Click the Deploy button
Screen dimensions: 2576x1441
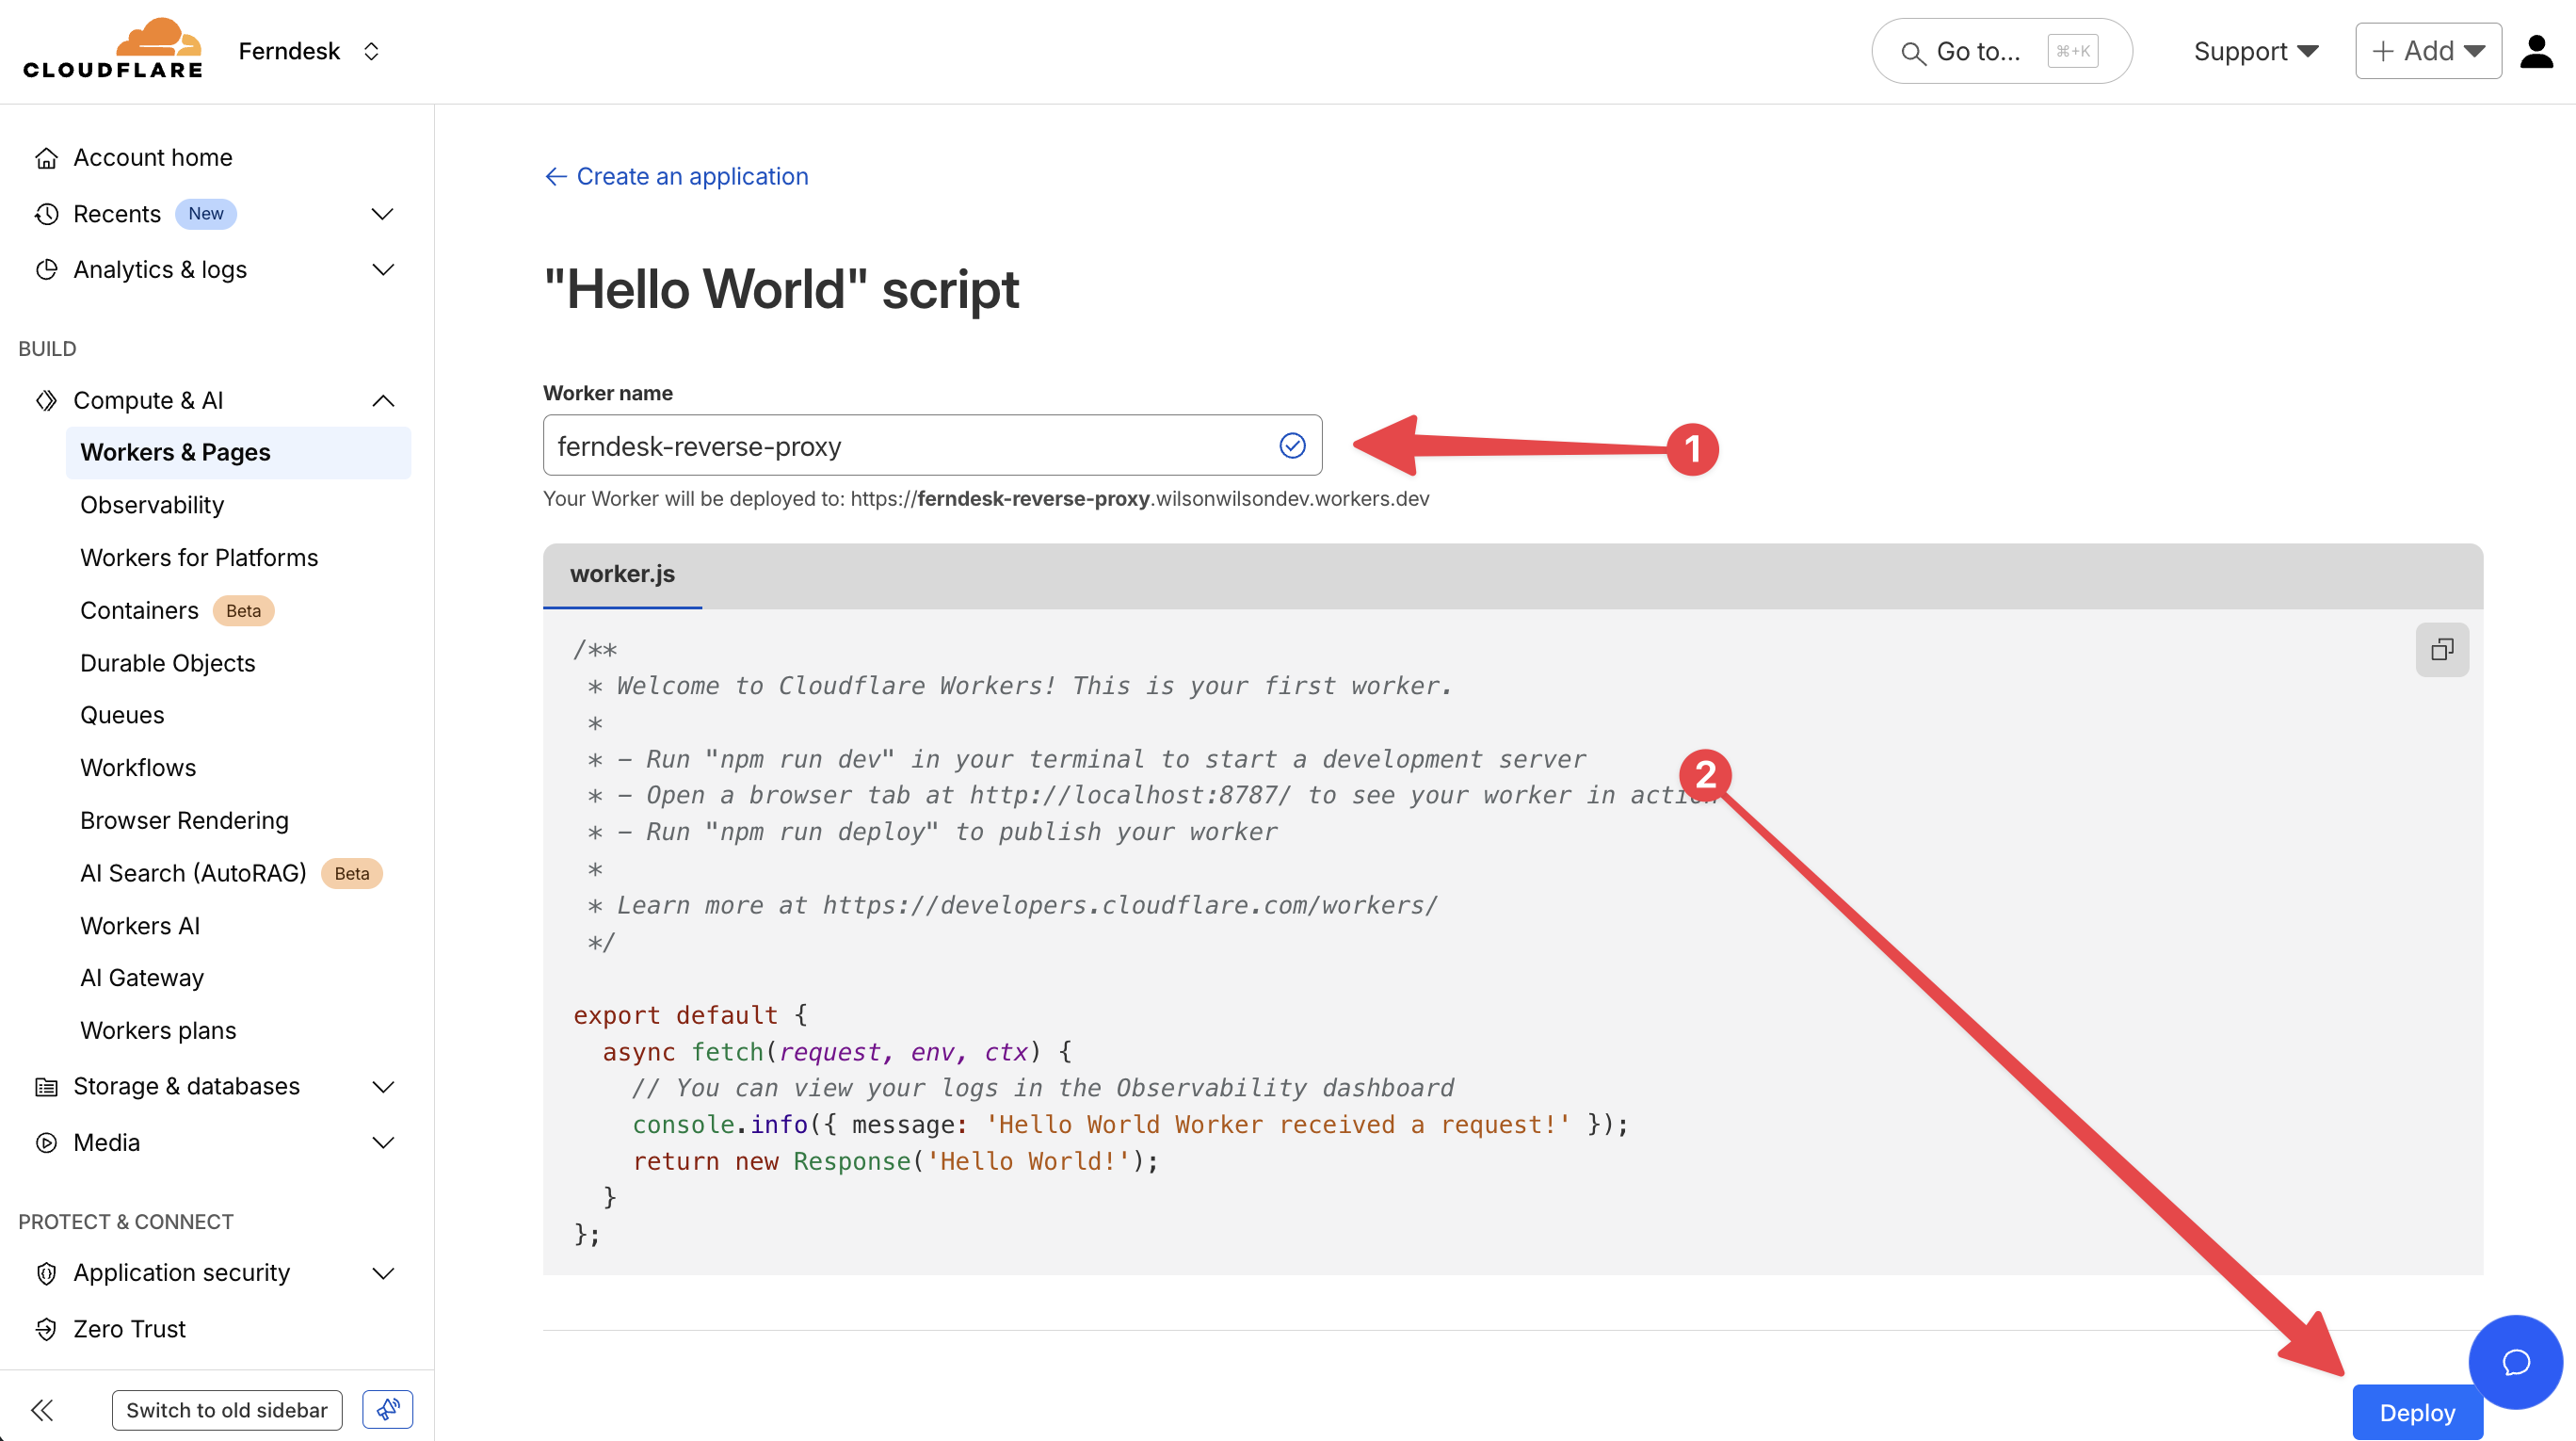[x=2415, y=1412]
